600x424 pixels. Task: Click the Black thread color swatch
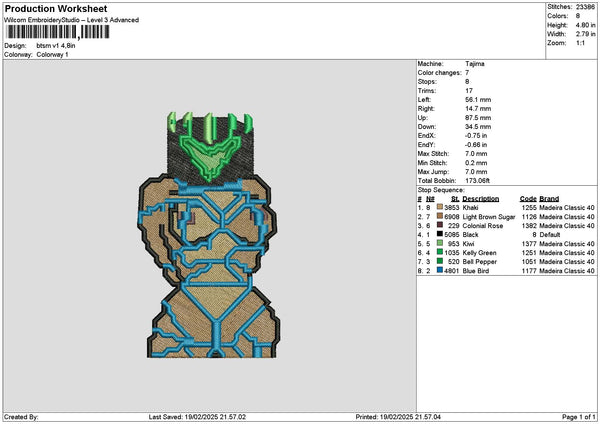[x=440, y=234]
